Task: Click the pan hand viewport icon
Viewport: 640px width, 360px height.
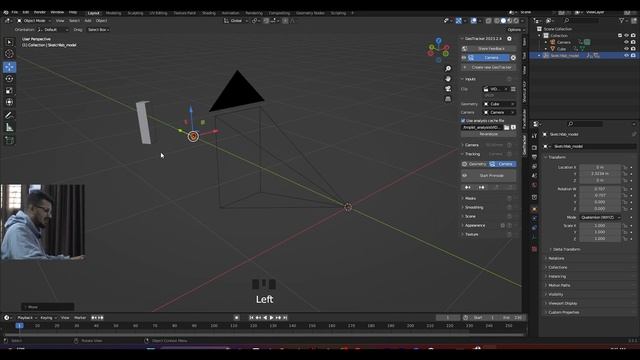Action: (x=448, y=79)
